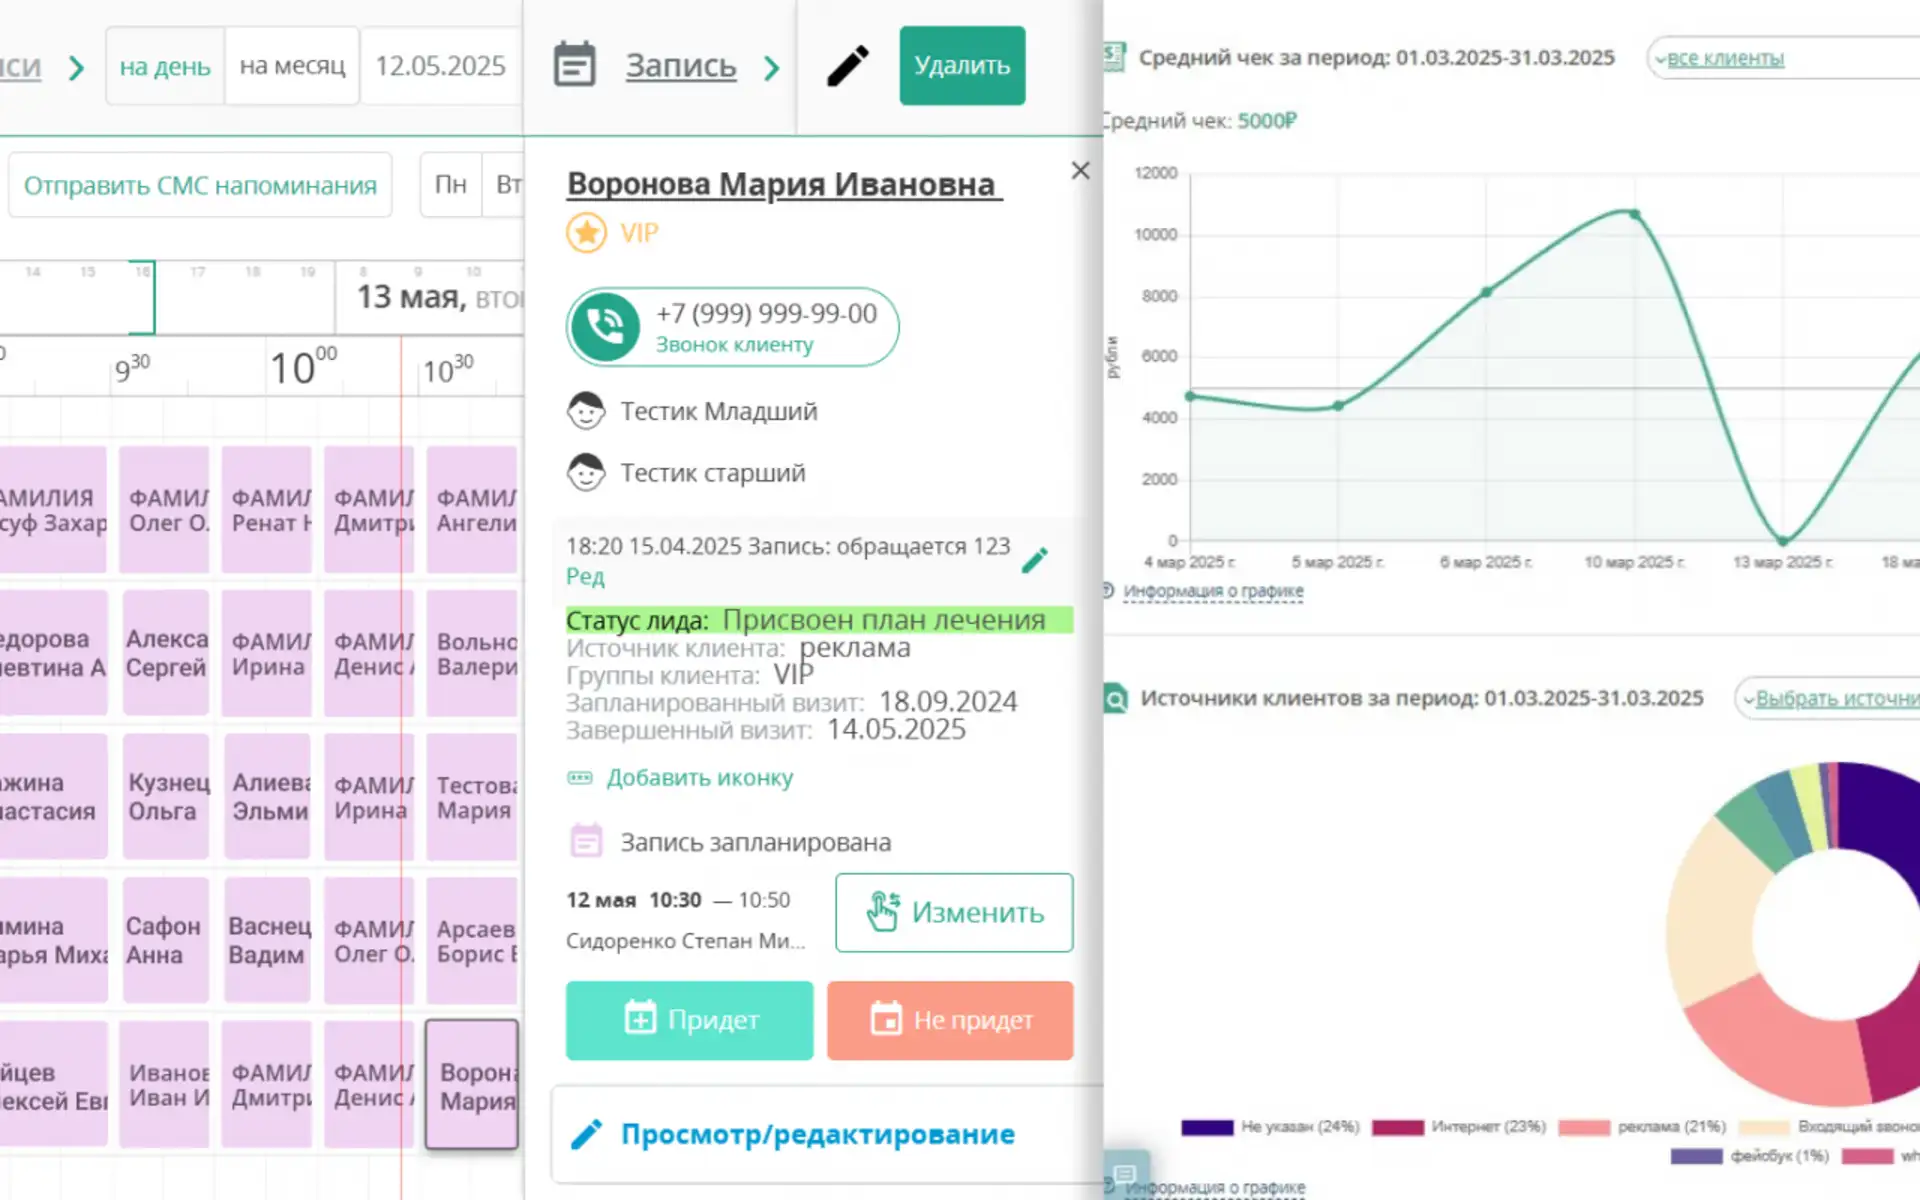Click the Статус лида green bar

819,620
